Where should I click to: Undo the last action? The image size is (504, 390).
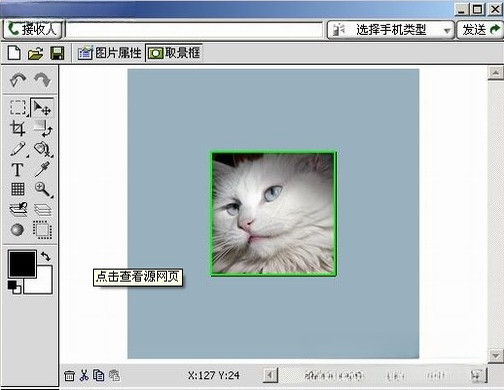point(18,80)
